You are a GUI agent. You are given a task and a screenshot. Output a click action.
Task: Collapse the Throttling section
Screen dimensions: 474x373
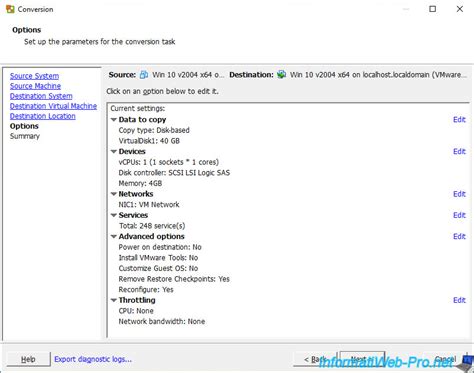point(114,300)
